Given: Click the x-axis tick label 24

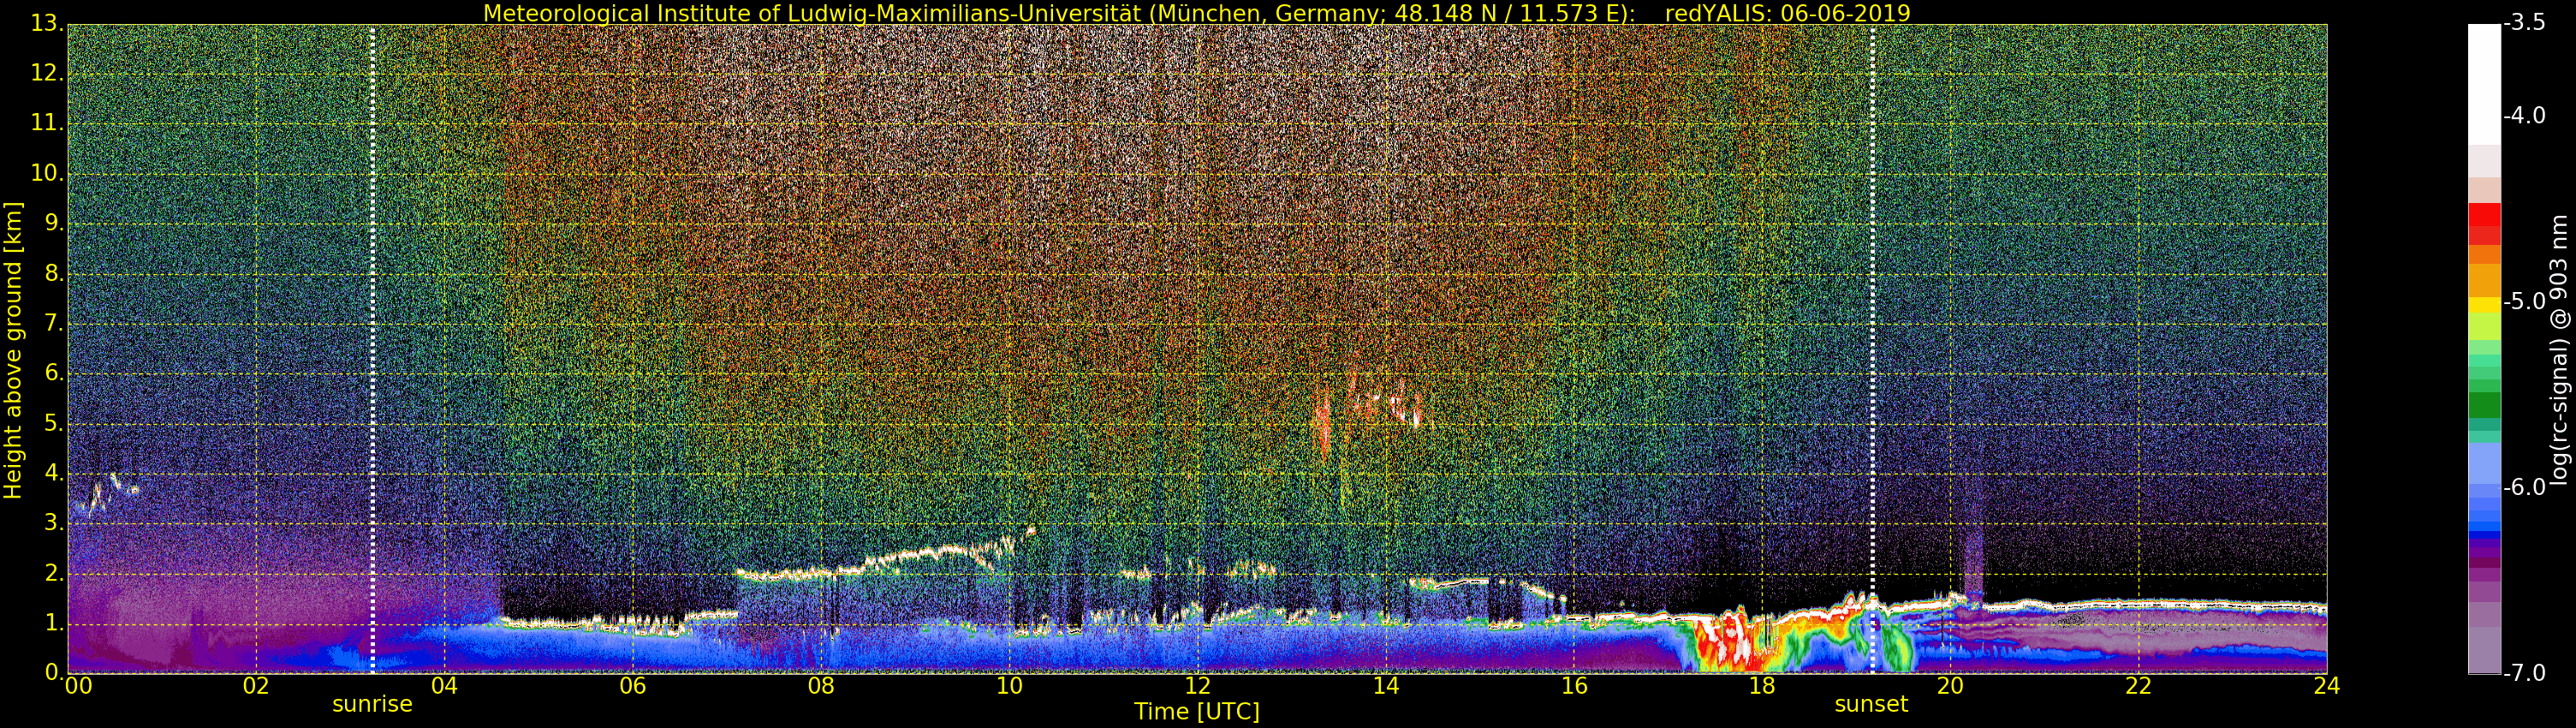Looking at the screenshot, I should click(2327, 686).
